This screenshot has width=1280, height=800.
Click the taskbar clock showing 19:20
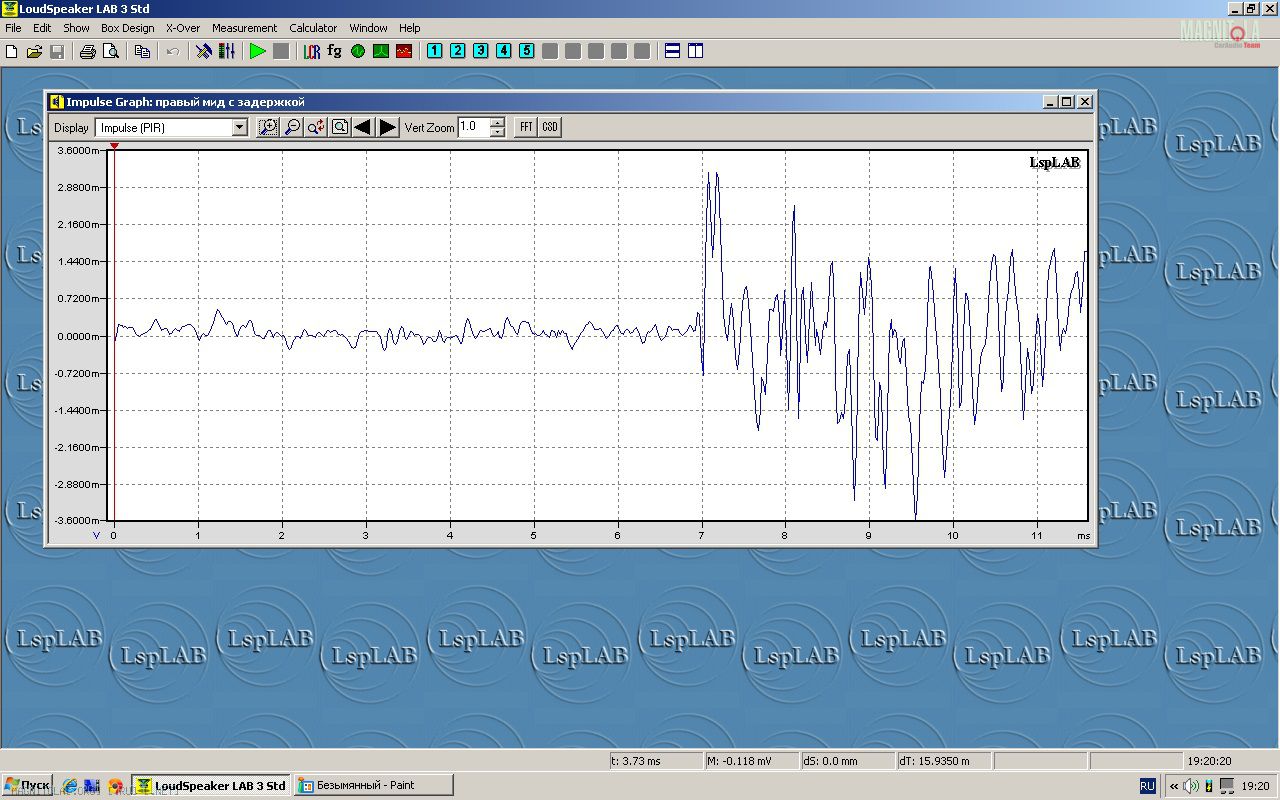coord(1257,786)
